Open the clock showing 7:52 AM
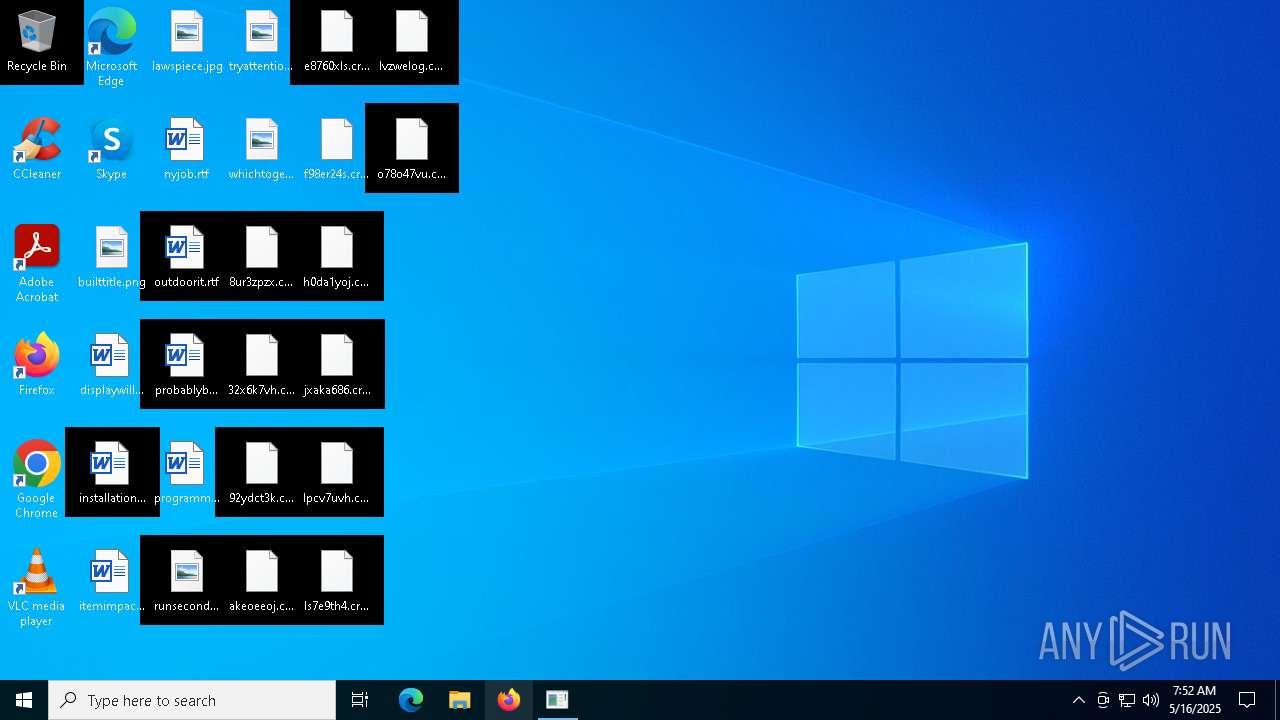The image size is (1280, 720). 1195,700
